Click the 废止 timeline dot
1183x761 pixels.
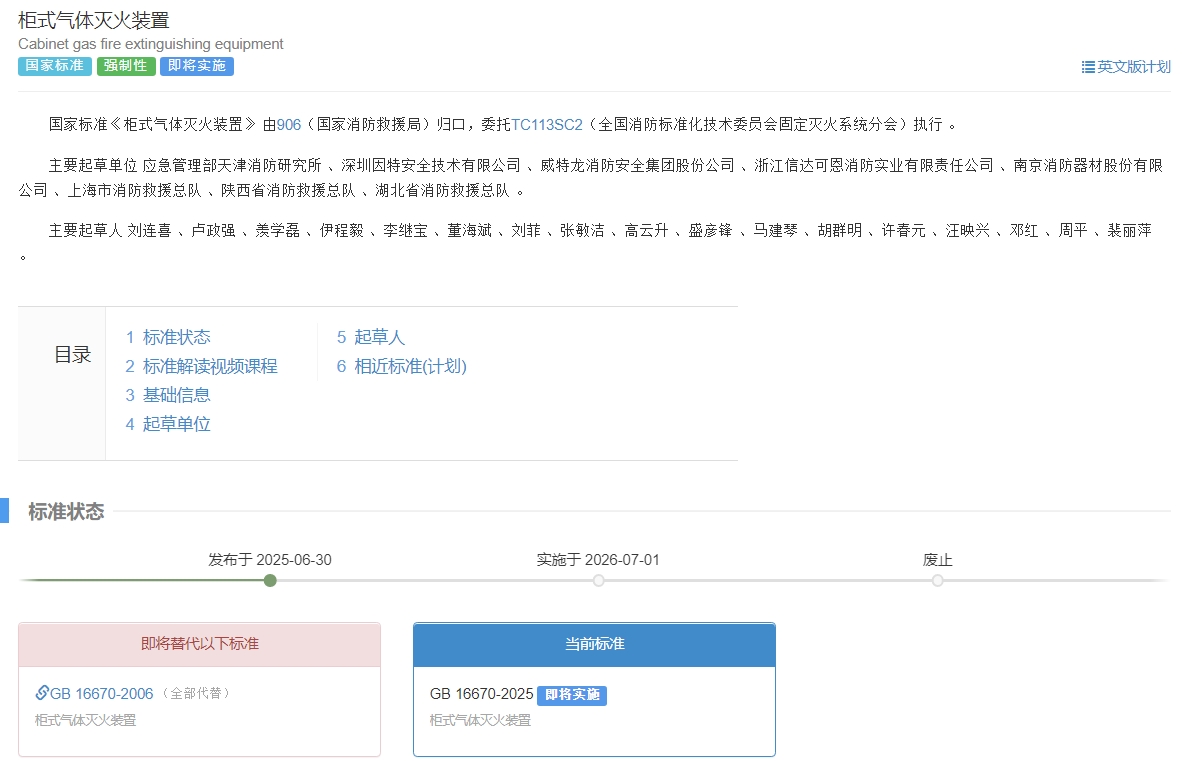[x=937, y=581]
